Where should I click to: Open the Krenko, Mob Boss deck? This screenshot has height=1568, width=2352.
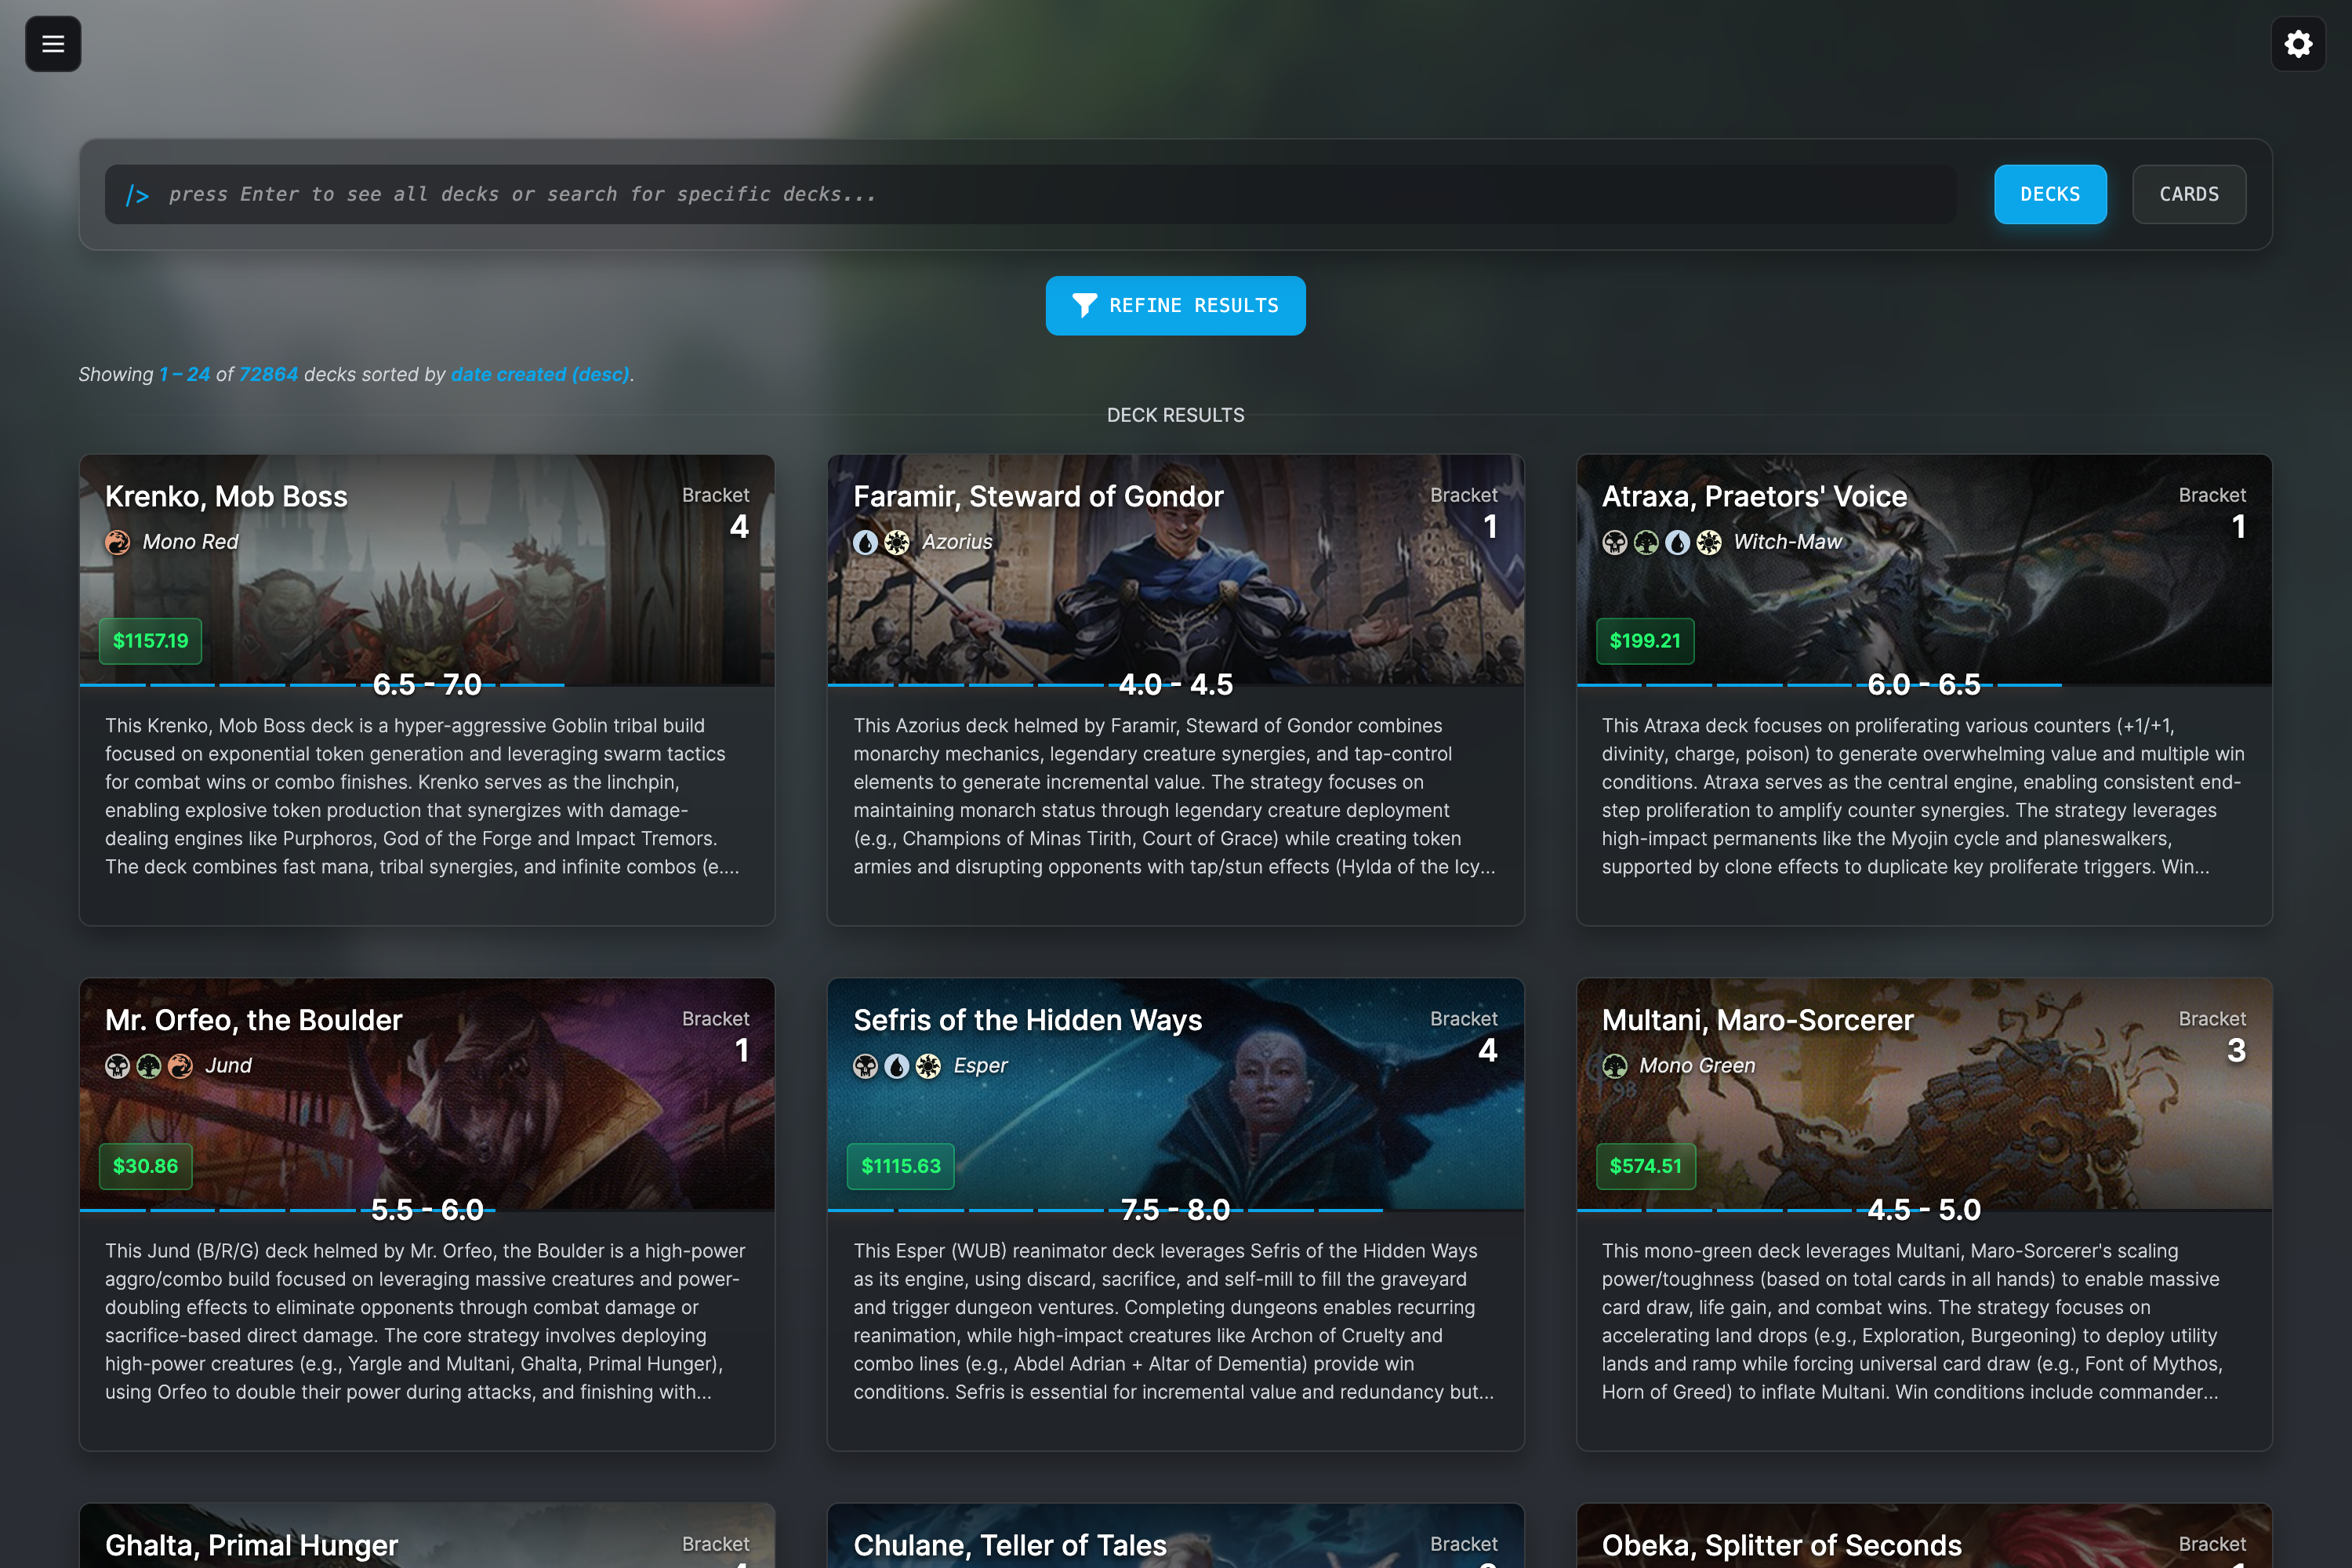[x=226, y=496]
